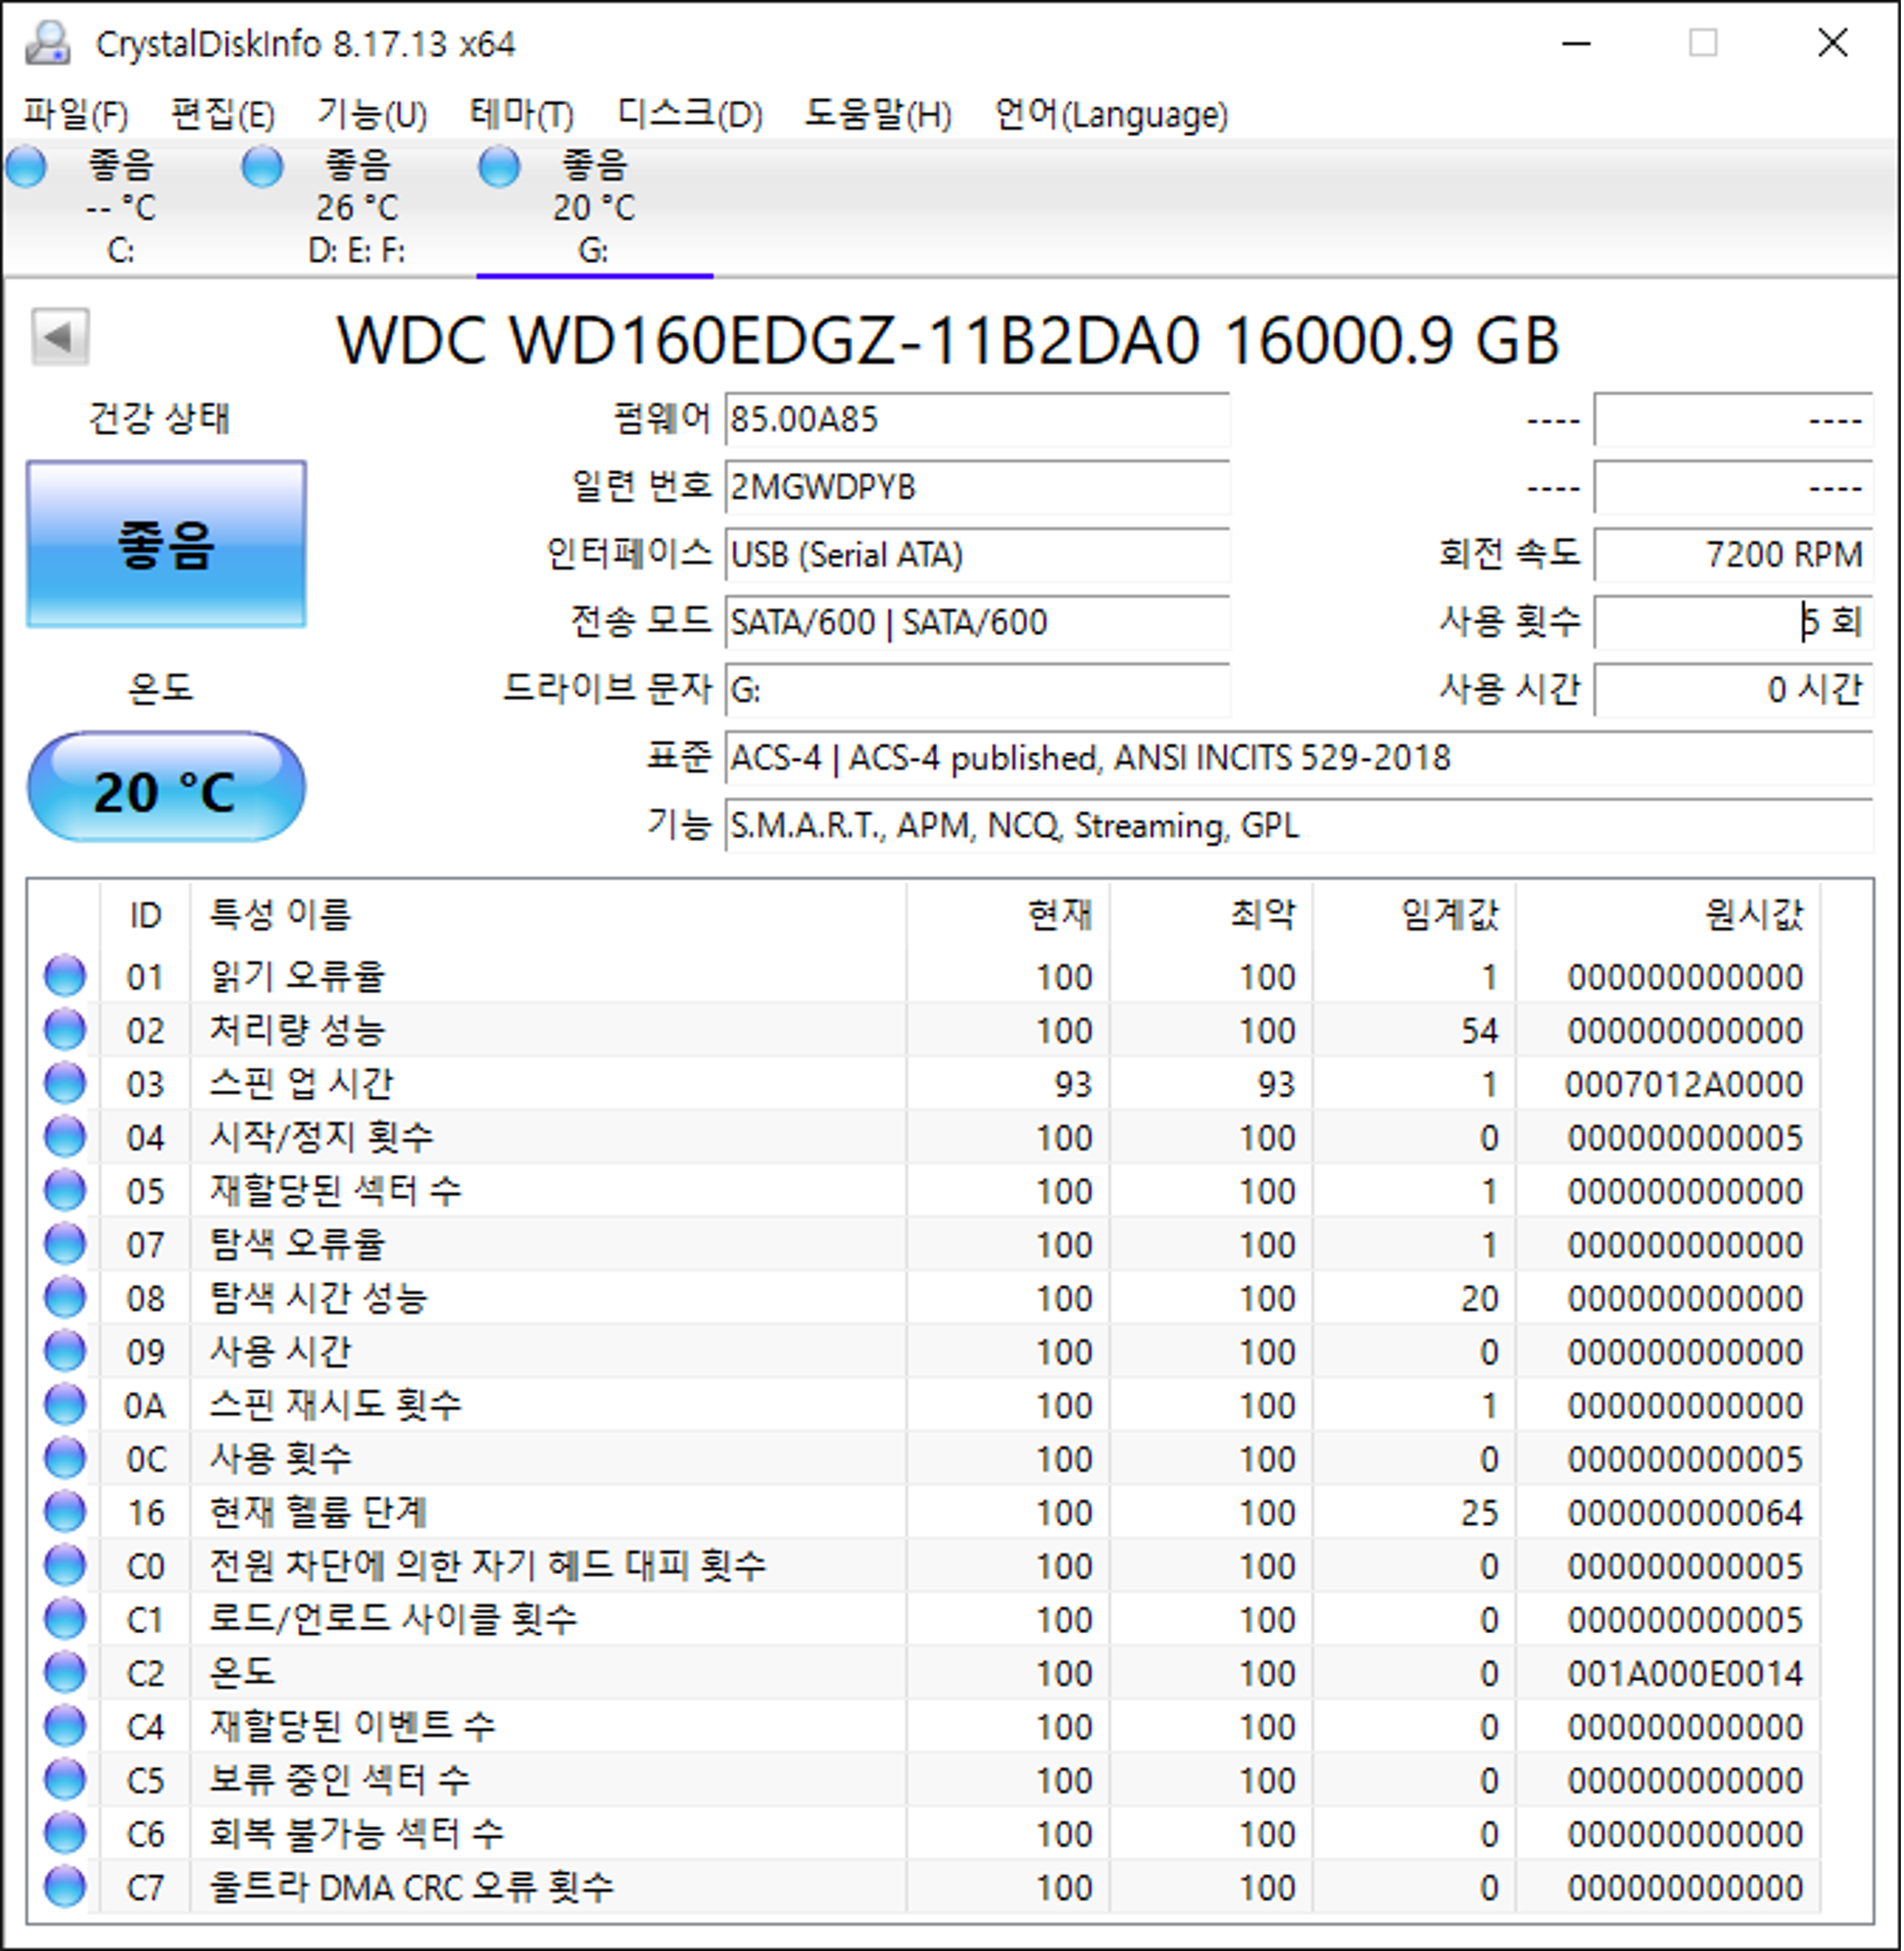Viewport: 1904px width, 1951px height.
Task: Click the blue 좋음 health status button
Action: (166, 544)
